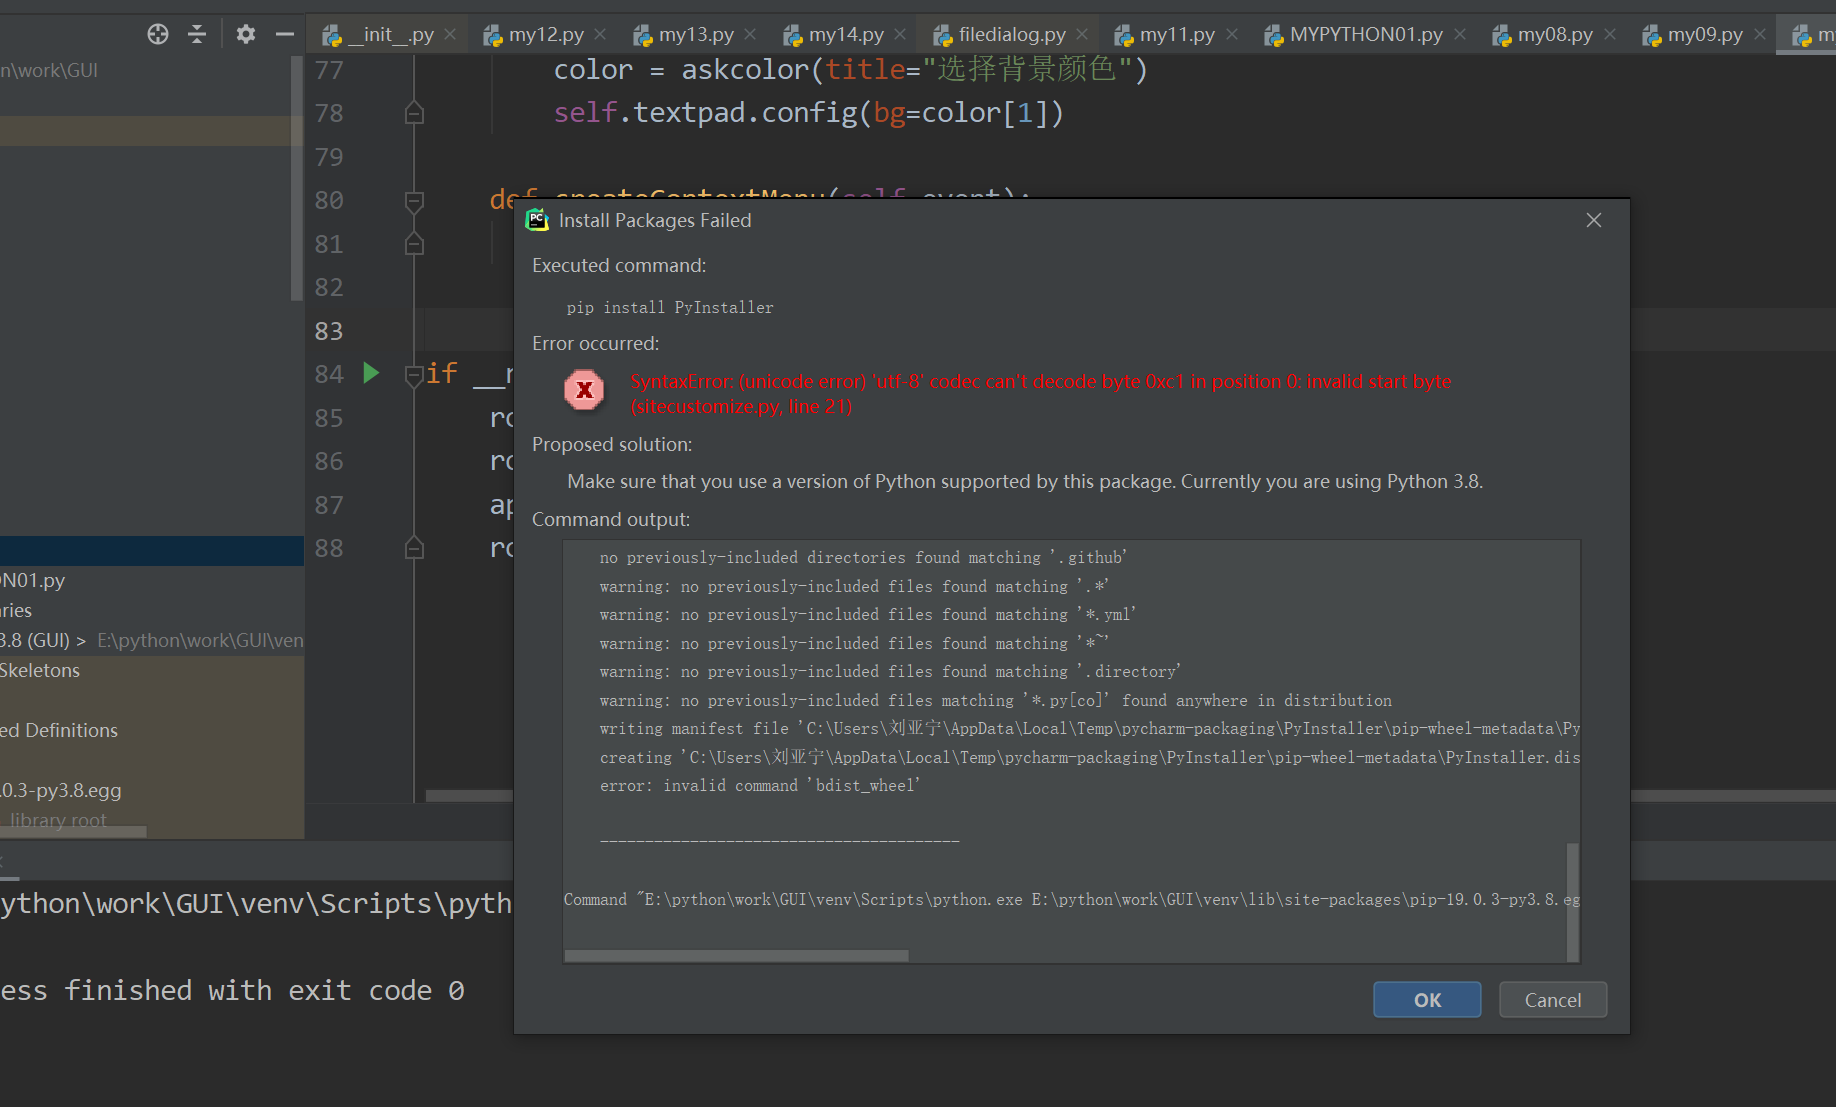Close the my09.py tab
Viewport: 1836px width, 1107px height.
click(1760, 34)
